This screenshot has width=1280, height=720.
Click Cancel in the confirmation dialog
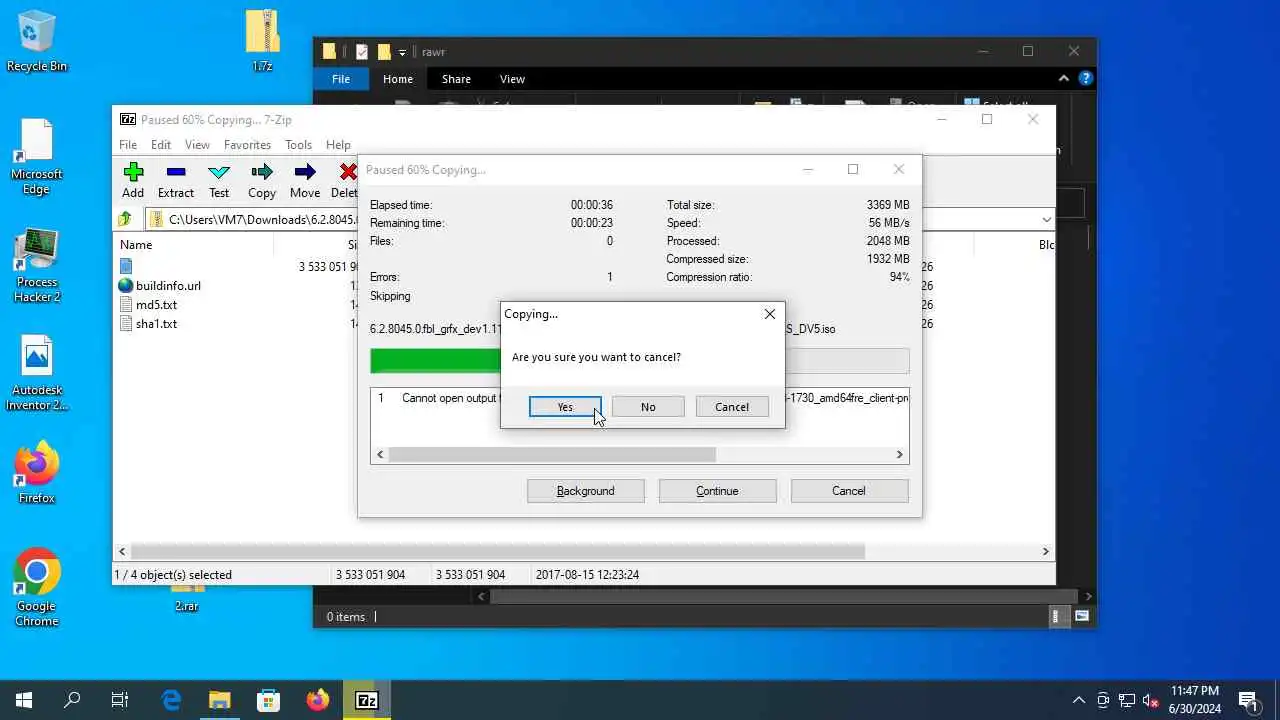731,407
